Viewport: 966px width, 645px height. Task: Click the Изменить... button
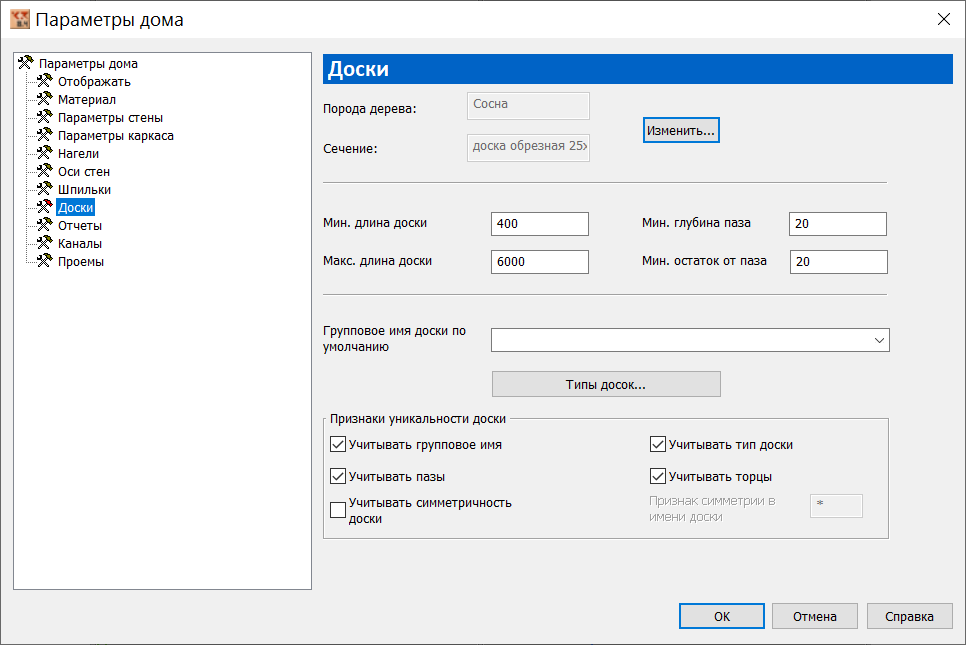[681, 130]
